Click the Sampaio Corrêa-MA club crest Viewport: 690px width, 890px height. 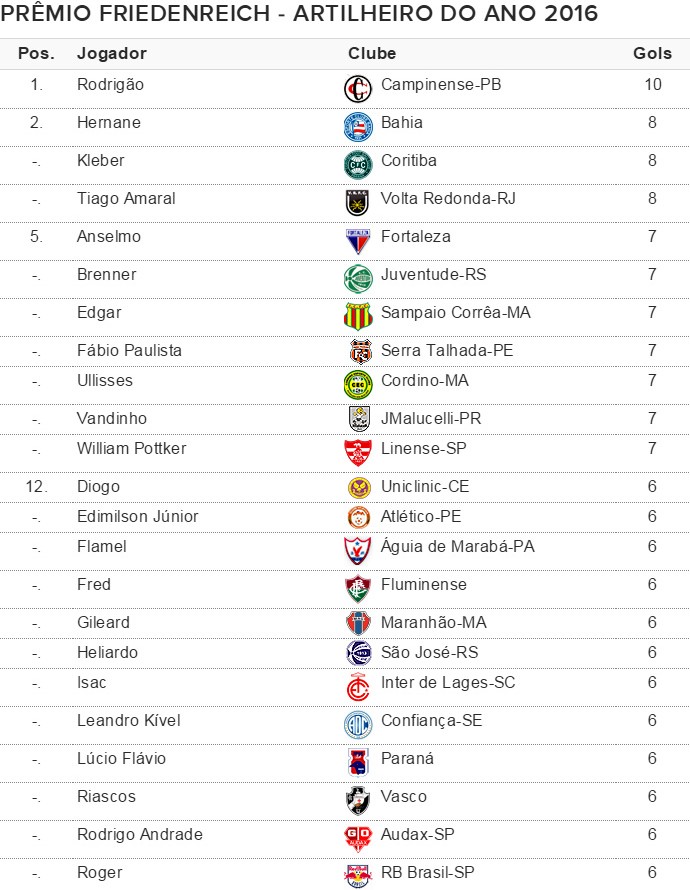point(358,317)
